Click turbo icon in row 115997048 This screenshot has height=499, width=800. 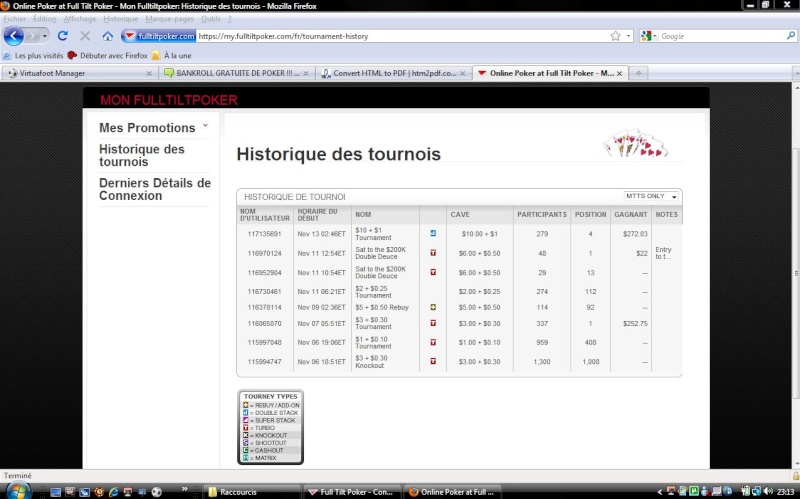click(x=433, y=342)
